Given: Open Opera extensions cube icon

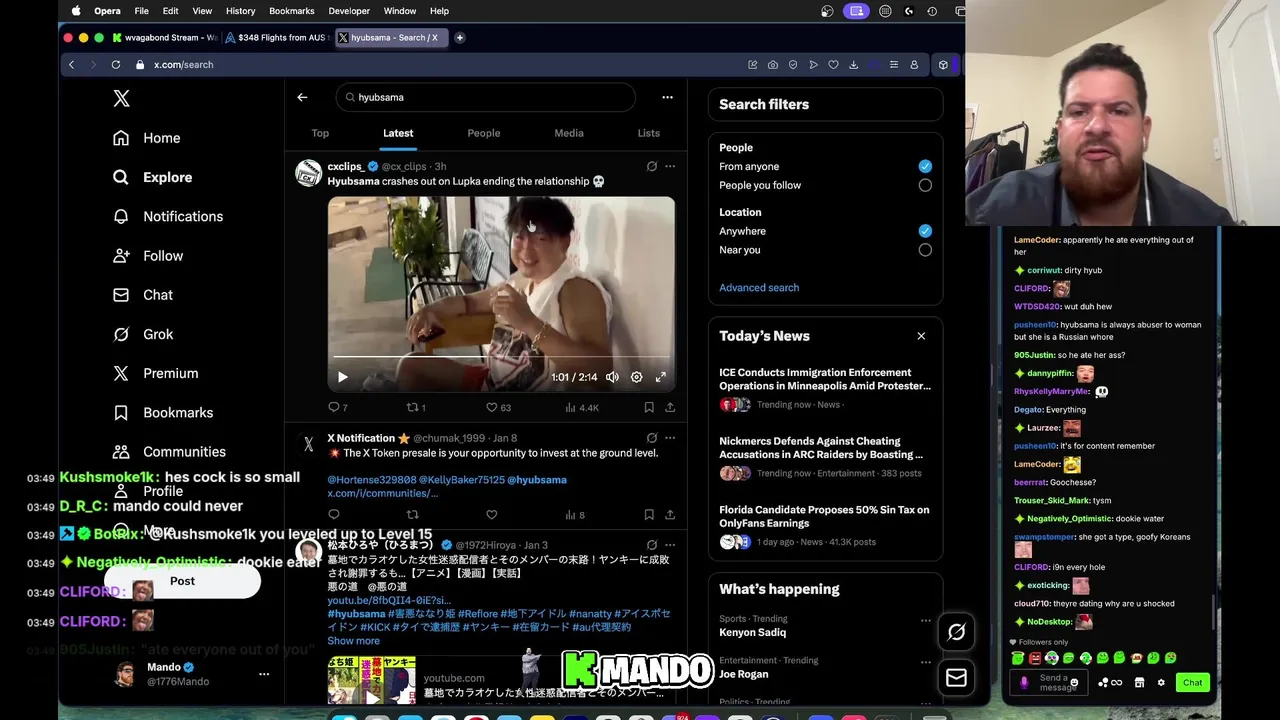Looking at the screenshot, I should click(x=943, y=64).
